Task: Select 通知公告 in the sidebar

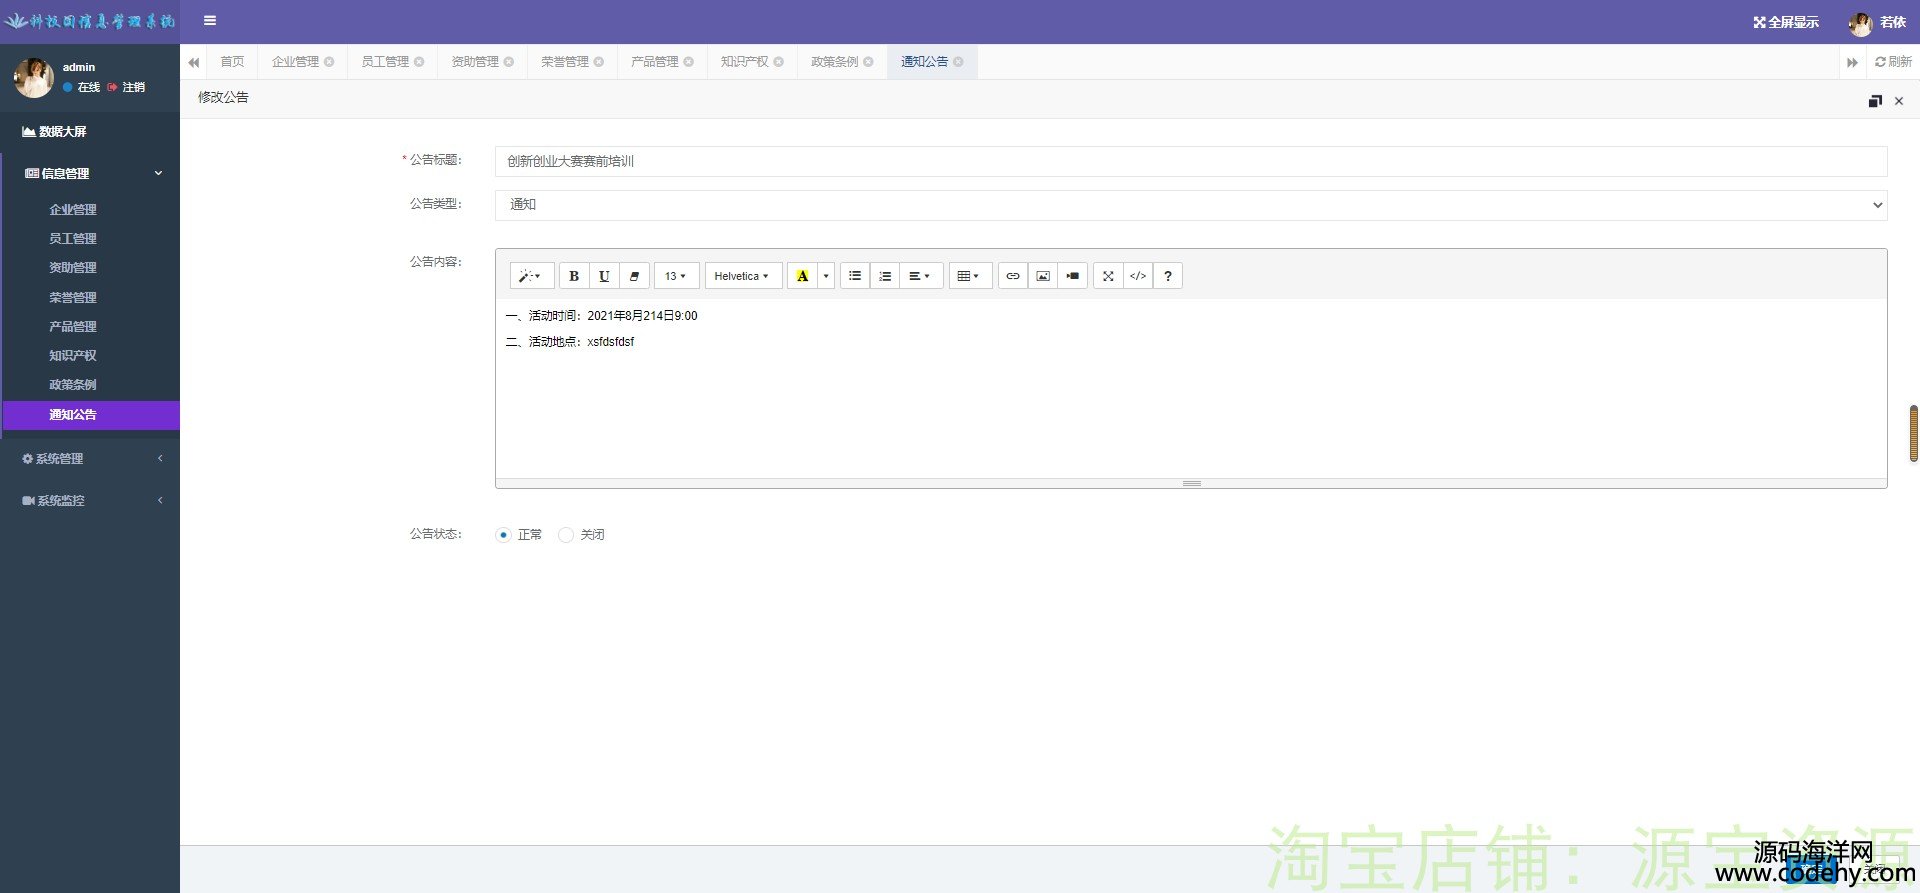Action: coord(92,415)
